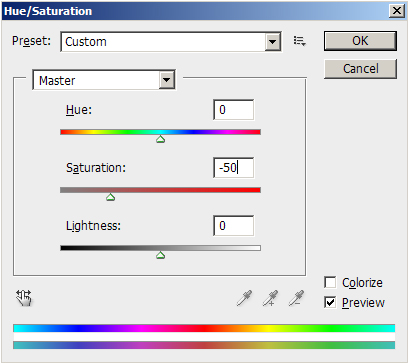Viewport: 408px width, 363px height.
Task: Choose the Subtract from Sample eyedropper
Action: (x=296, y=298)
